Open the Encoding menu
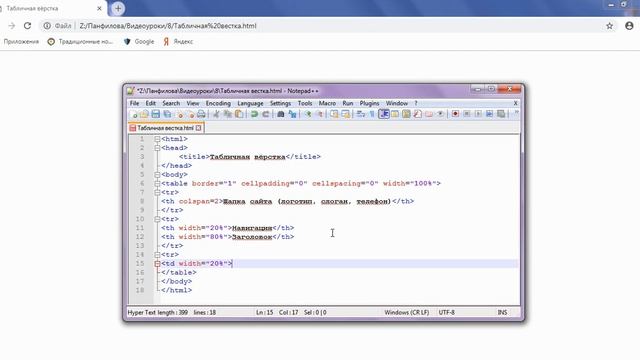The height and width of the screenshot is (360, 640). [218, 103]
